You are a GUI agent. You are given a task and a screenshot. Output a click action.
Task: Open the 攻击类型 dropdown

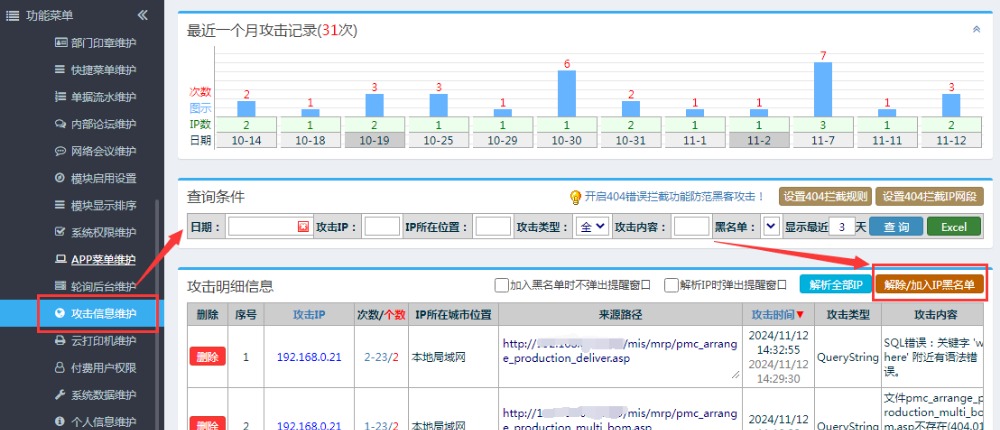click(x=592, y=227)
